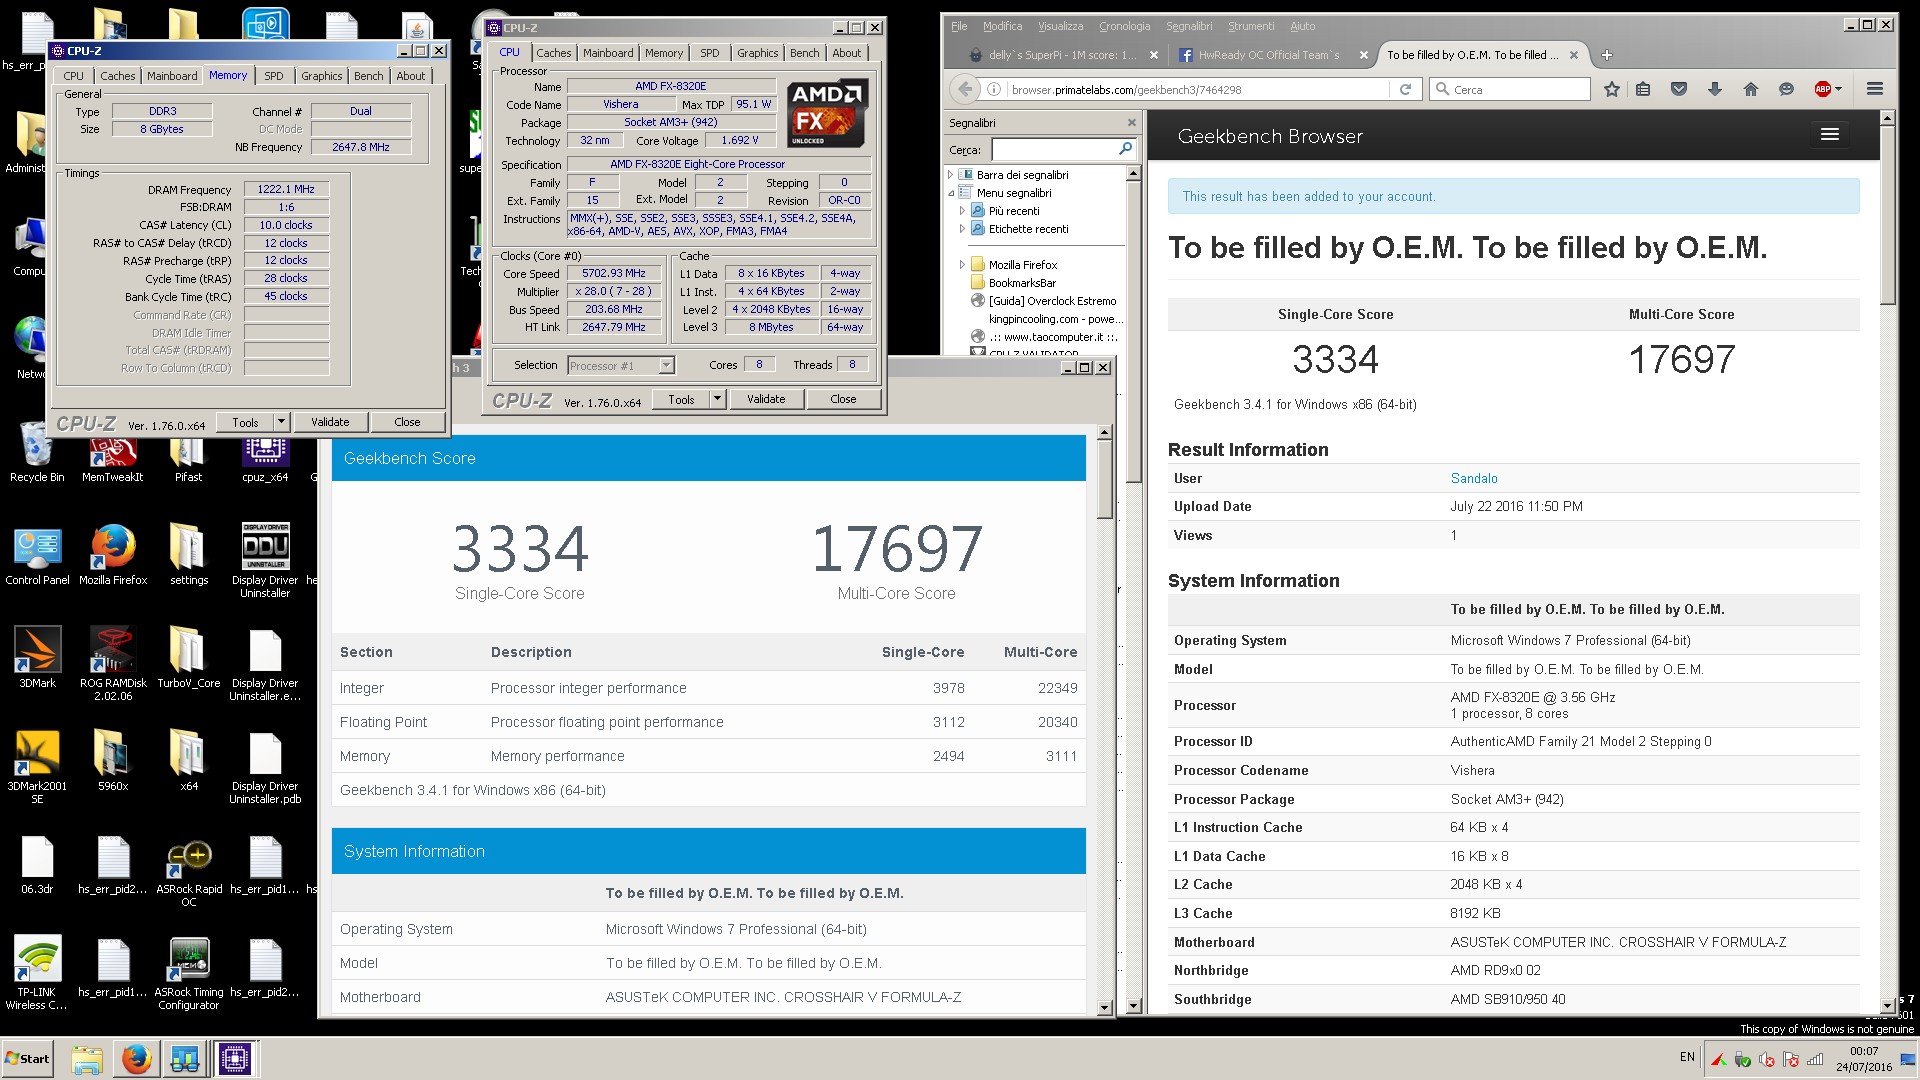This screenshot has height=1080, width=1920.
Task: Go to the Firefox home page
Action: click(1751, 89)
